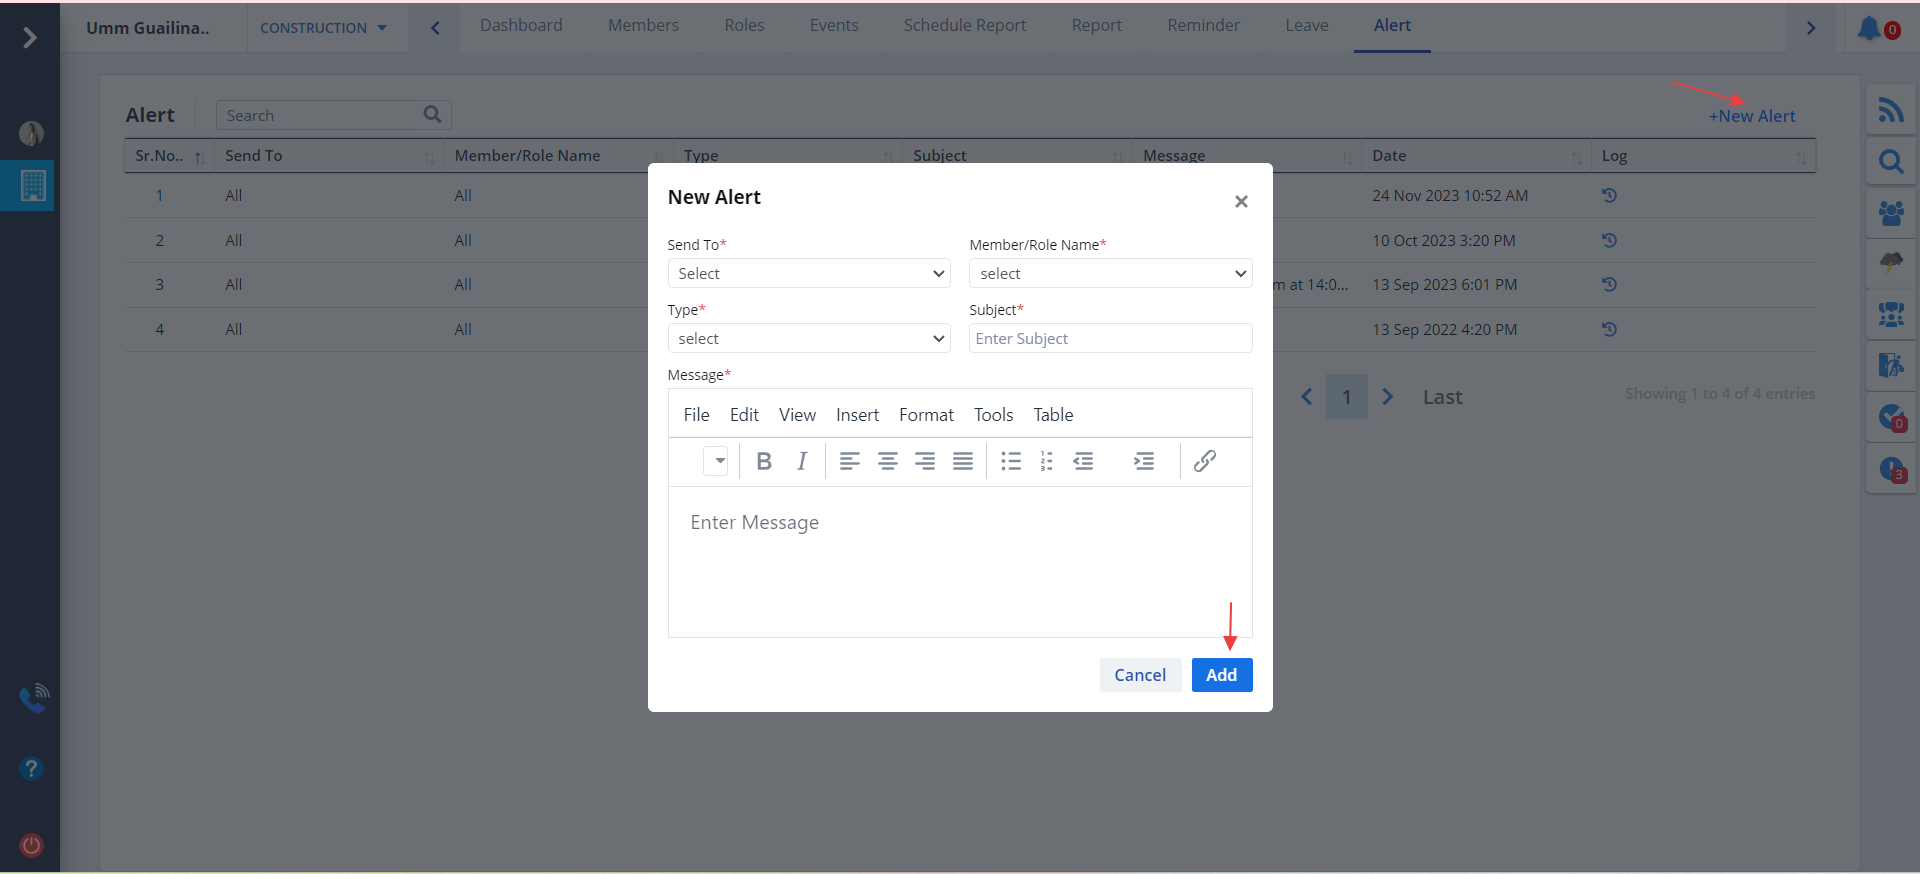Viewport: 1920px width, 874px height.
Task: Insert a numbered list
Action: tap(1046, 461)
